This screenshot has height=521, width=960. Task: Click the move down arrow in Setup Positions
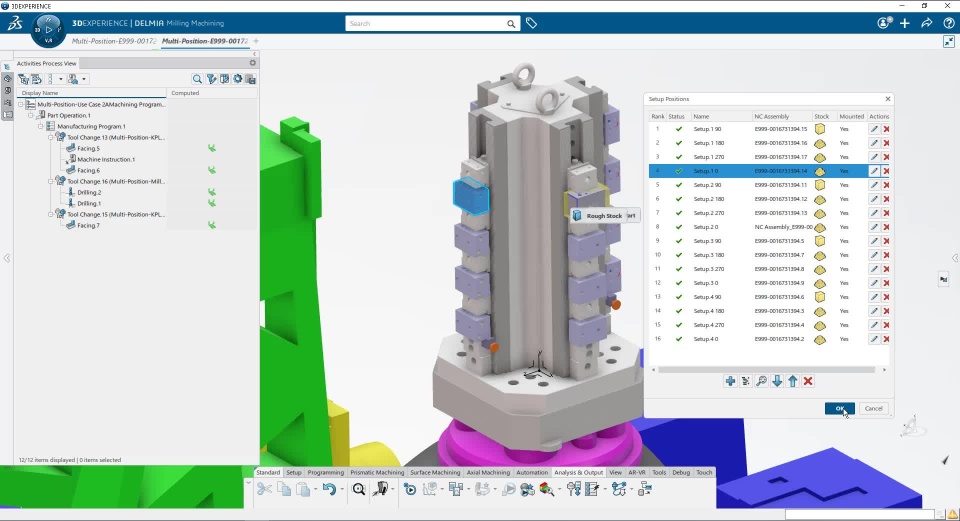point(777,381)
